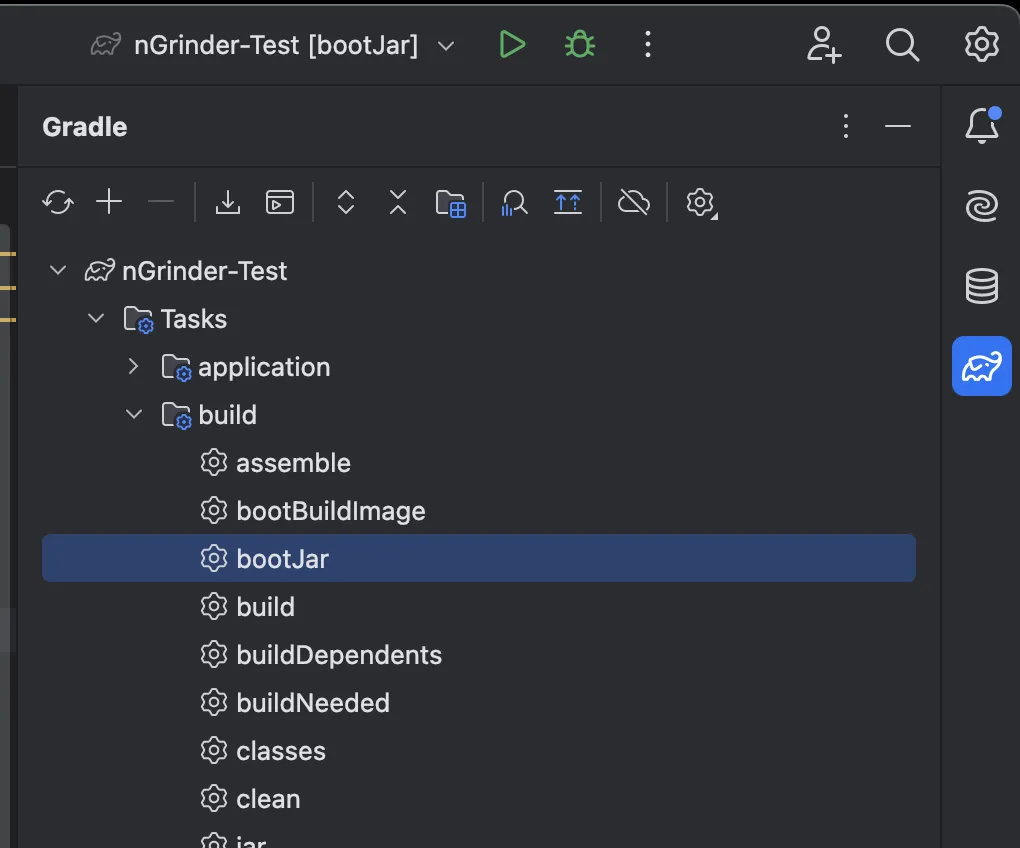Image resolution: width=1020 pixels, height=848 pixels.
Task: Select the build gradle task item
Action: click(x=479, y=607)
